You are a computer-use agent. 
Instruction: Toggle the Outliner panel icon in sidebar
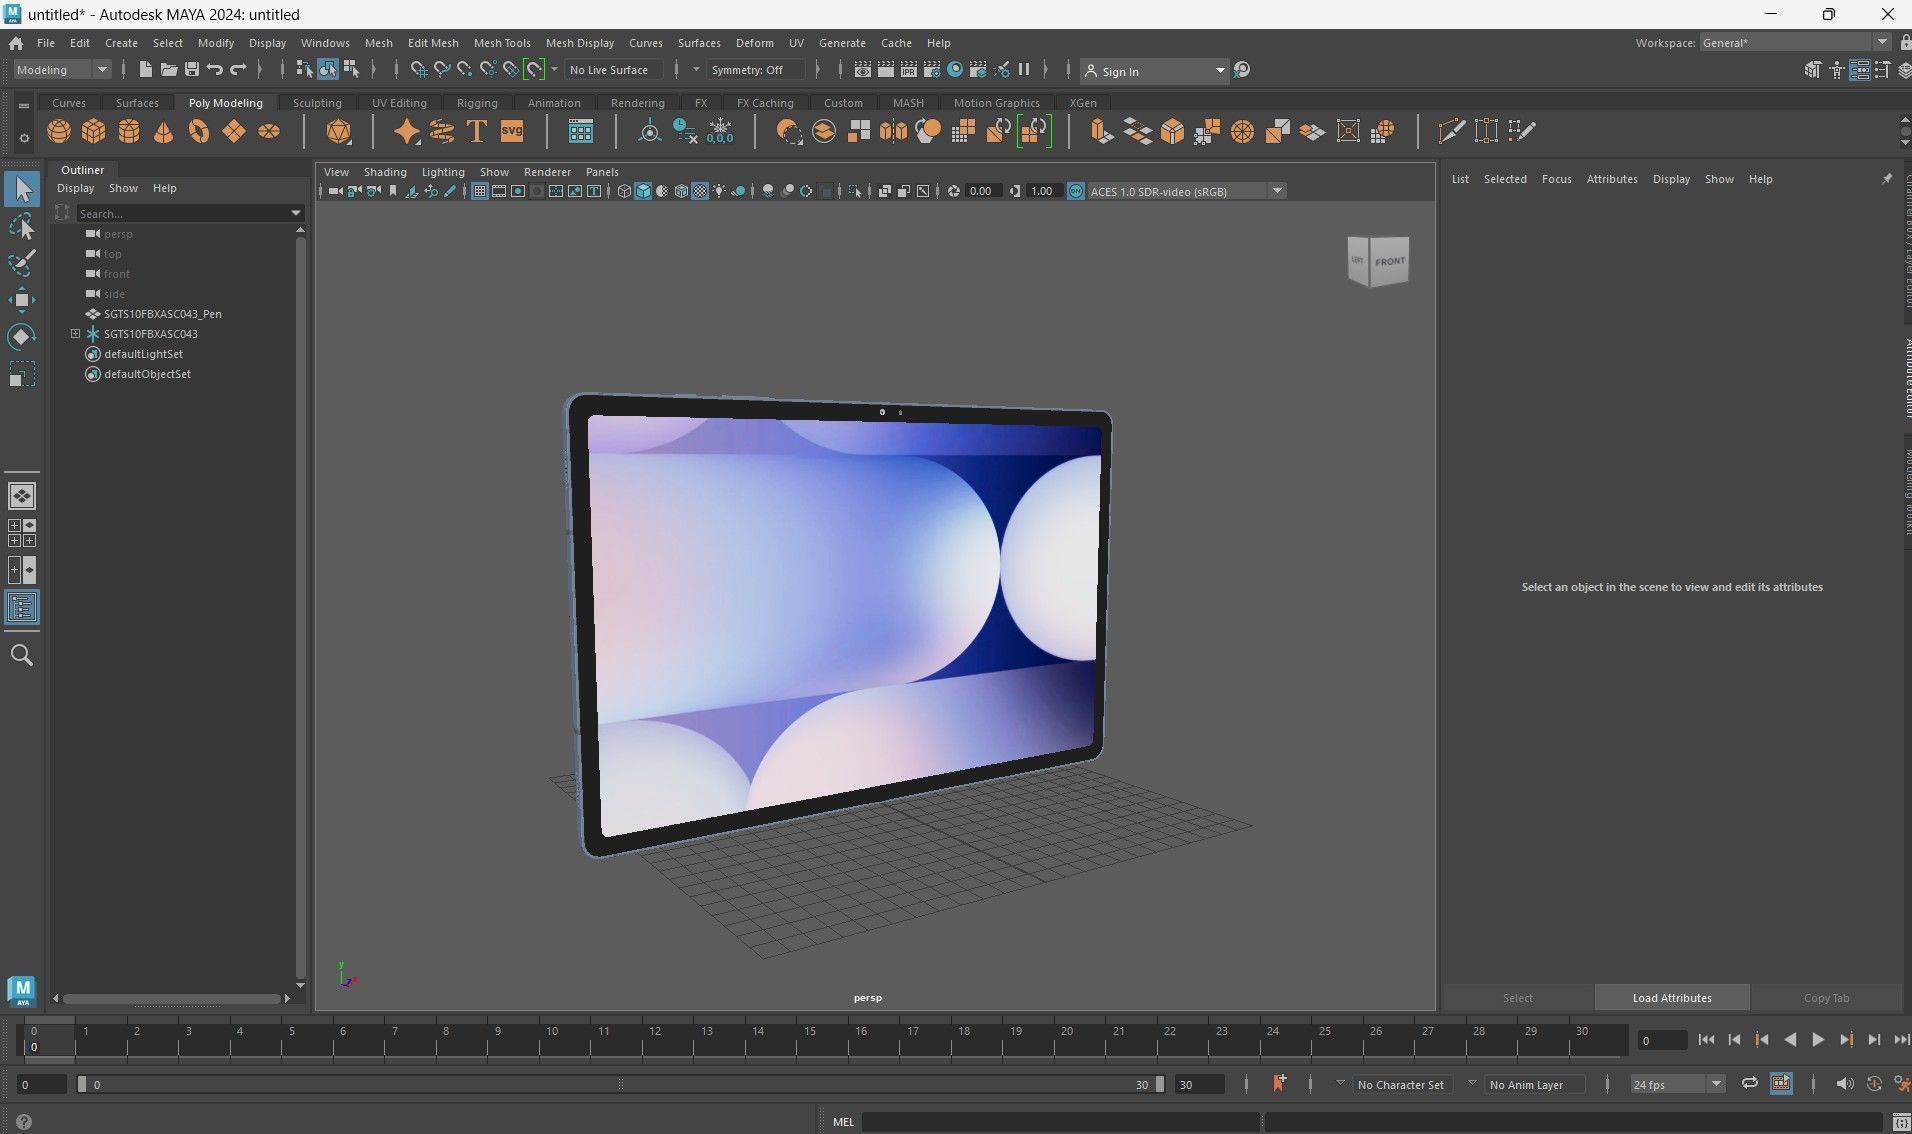click(x=22, y=607)
